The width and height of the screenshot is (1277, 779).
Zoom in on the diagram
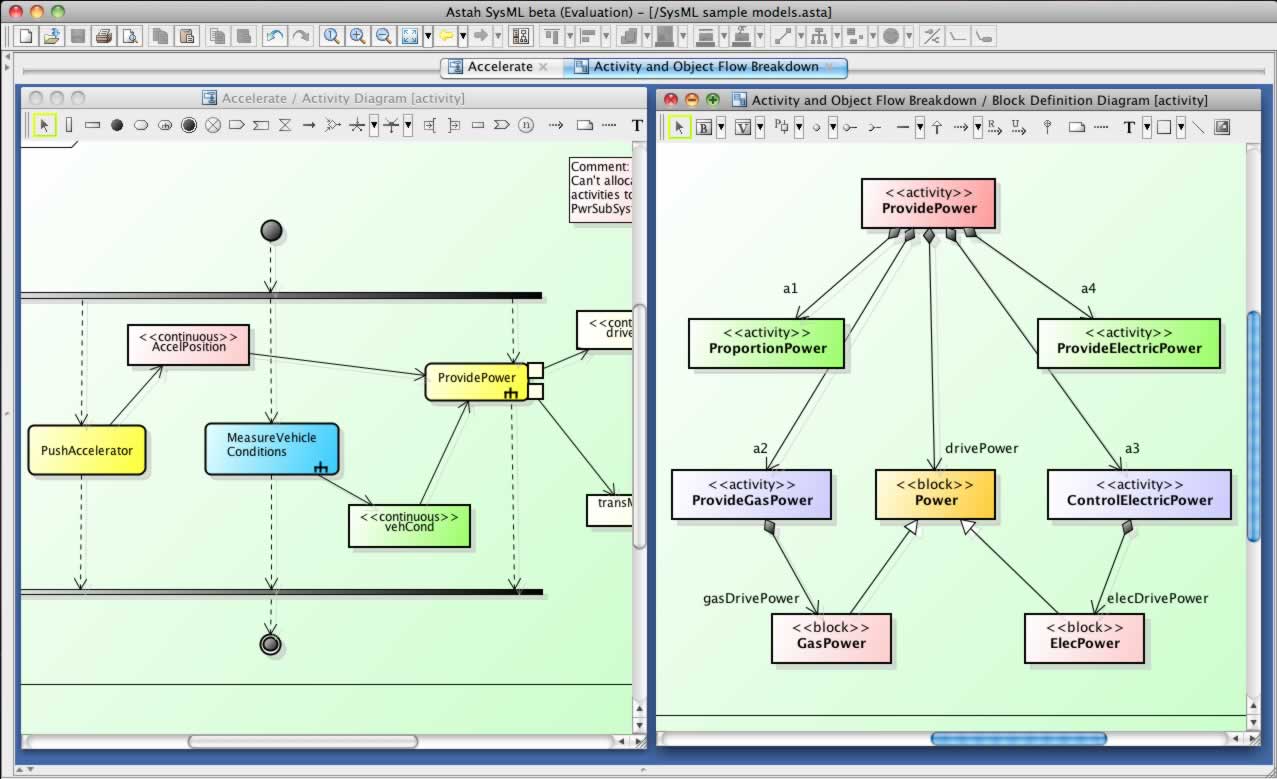(357, 37)
